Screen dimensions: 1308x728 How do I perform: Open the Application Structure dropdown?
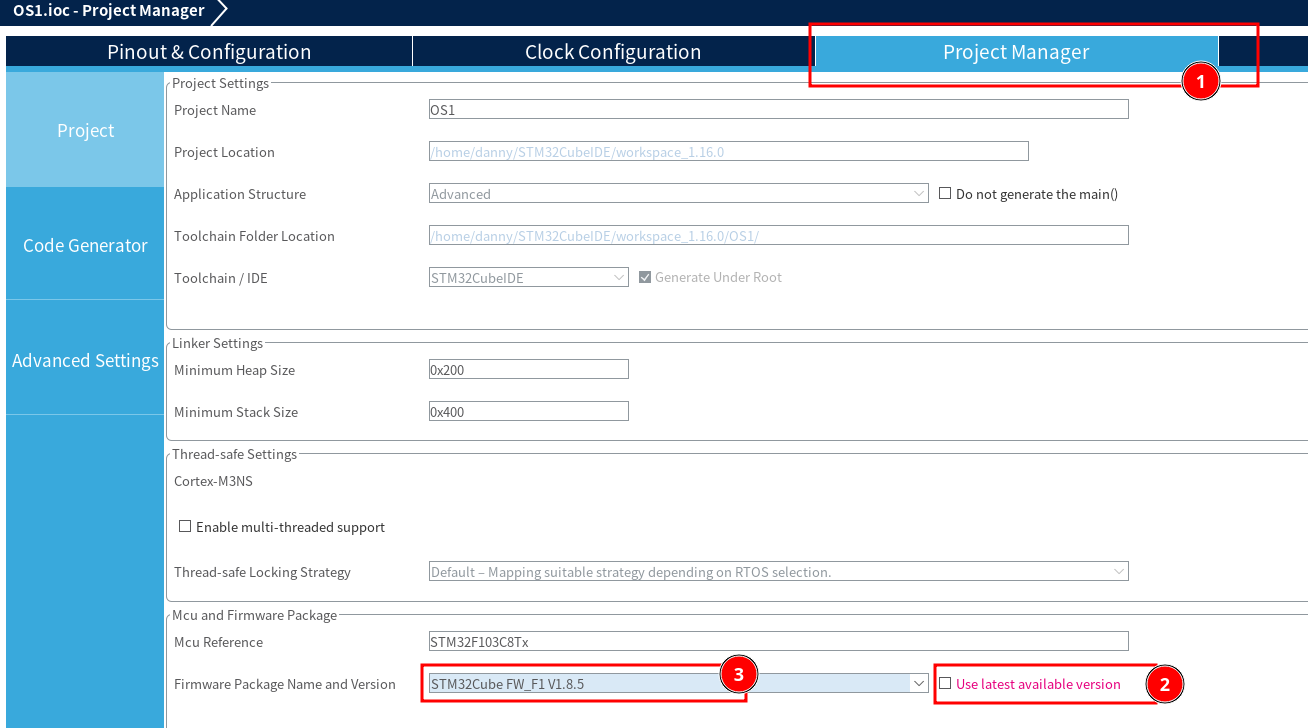tap(679, 193)
